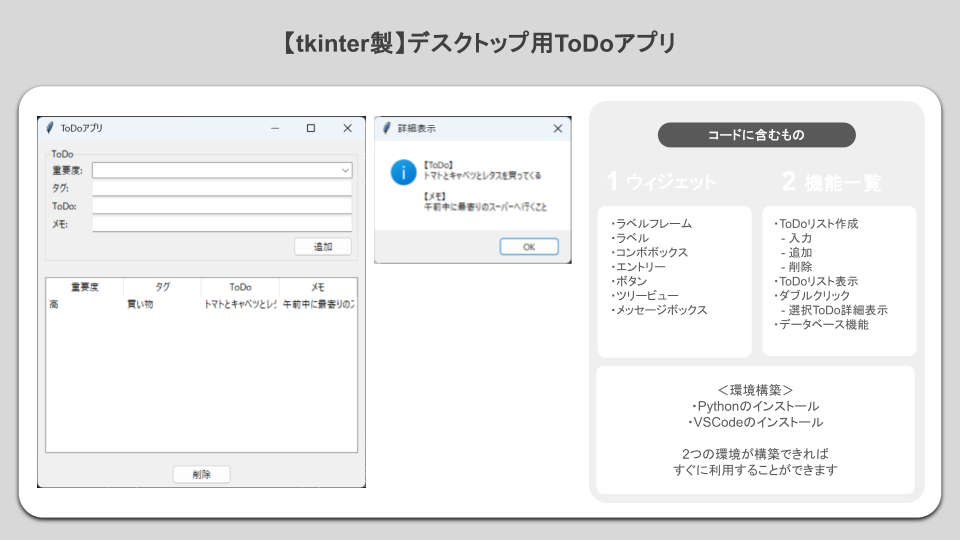This screenshot has height=540, width=960.
Task: Click the タグ entry field
Action: point(222,188)
